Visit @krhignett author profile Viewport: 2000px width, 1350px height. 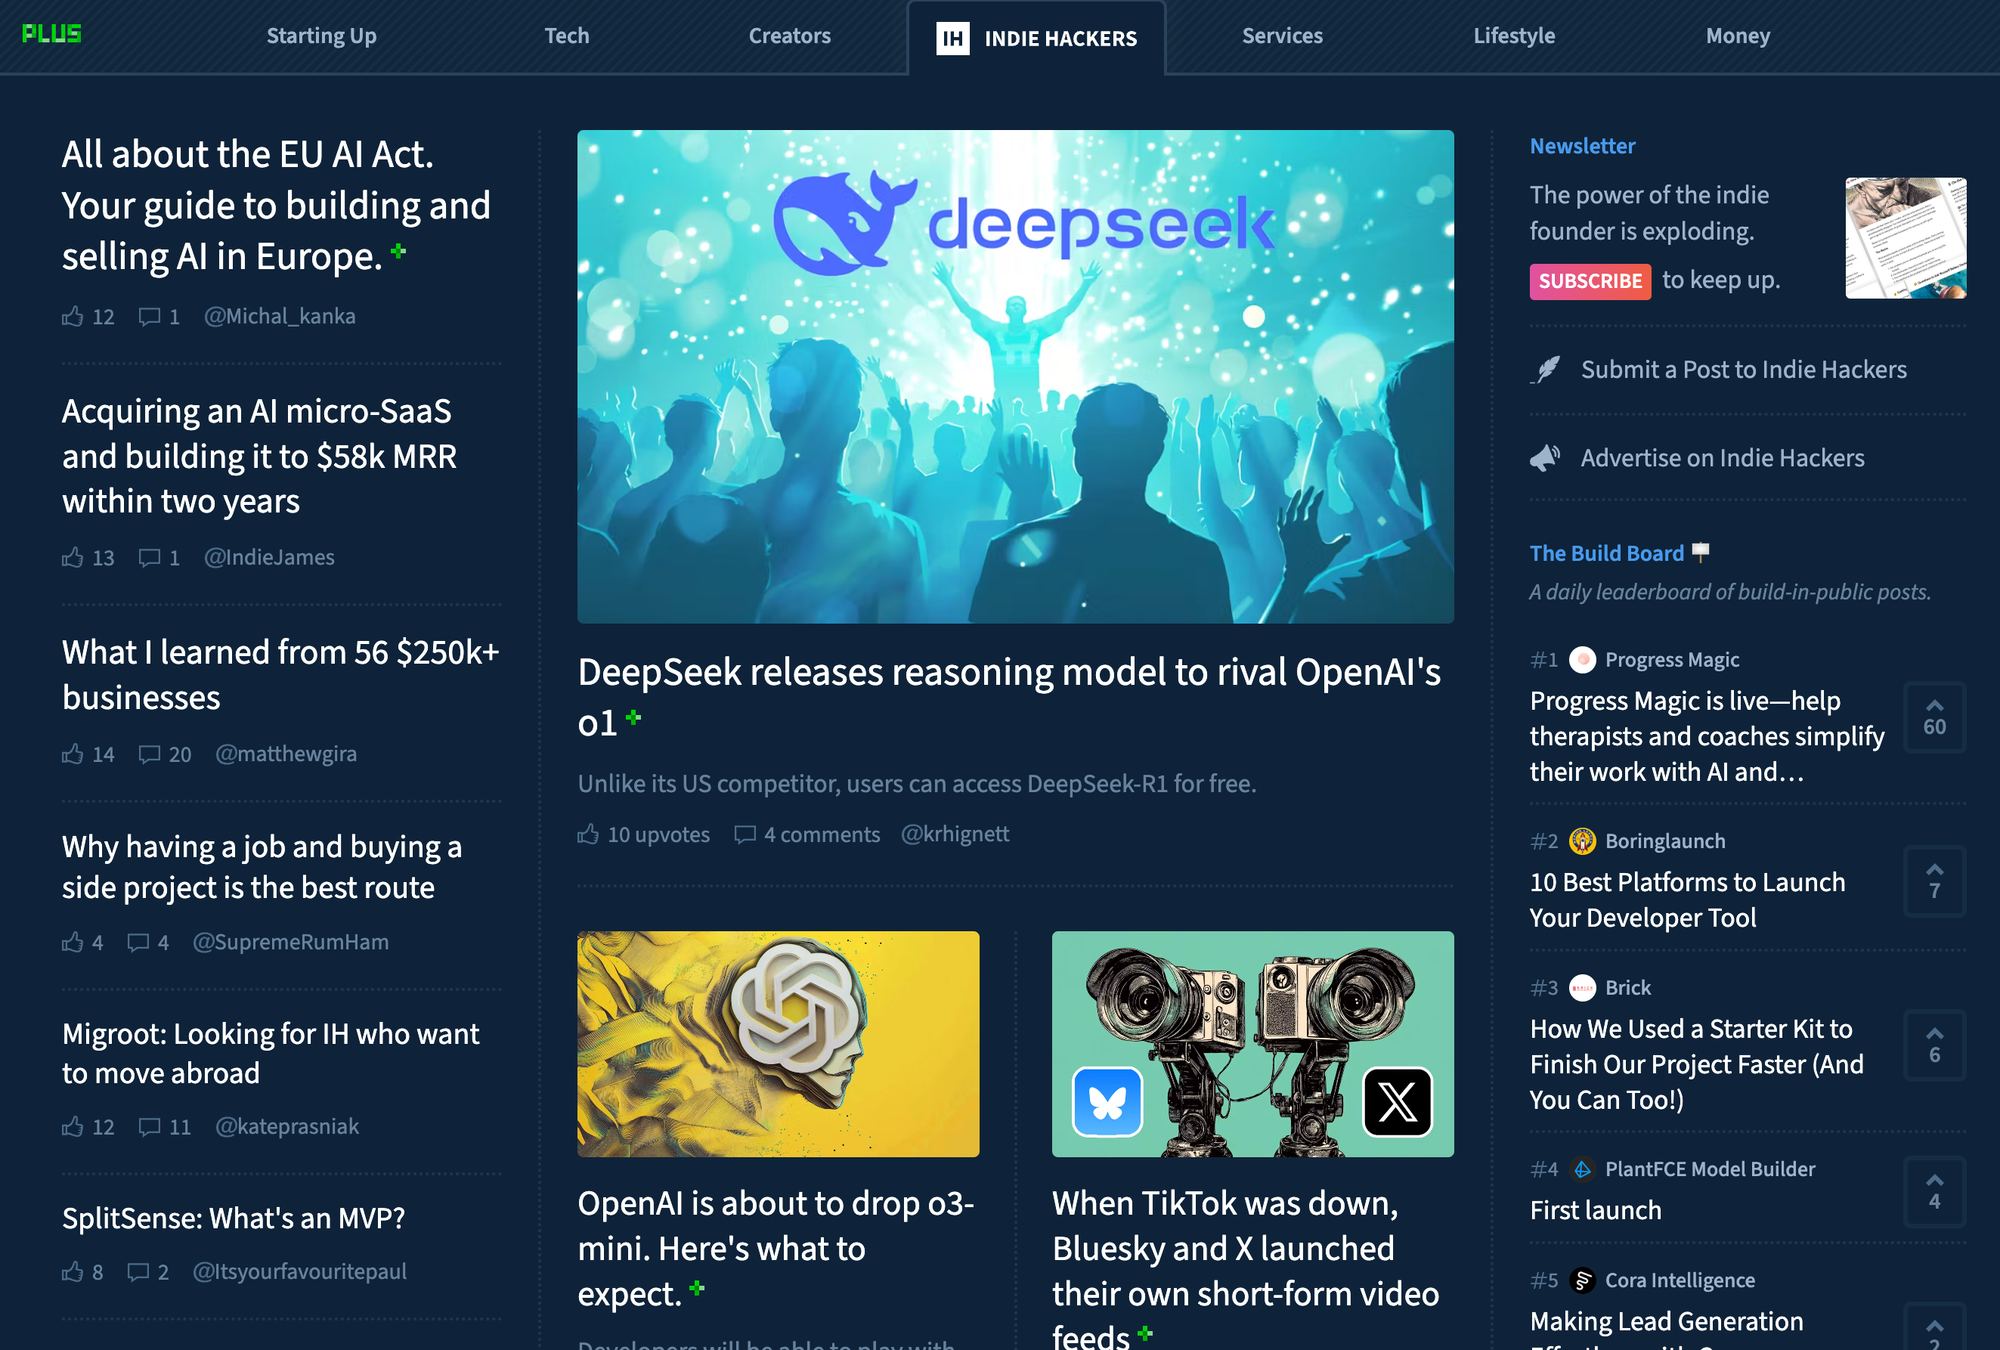[955, 834]
